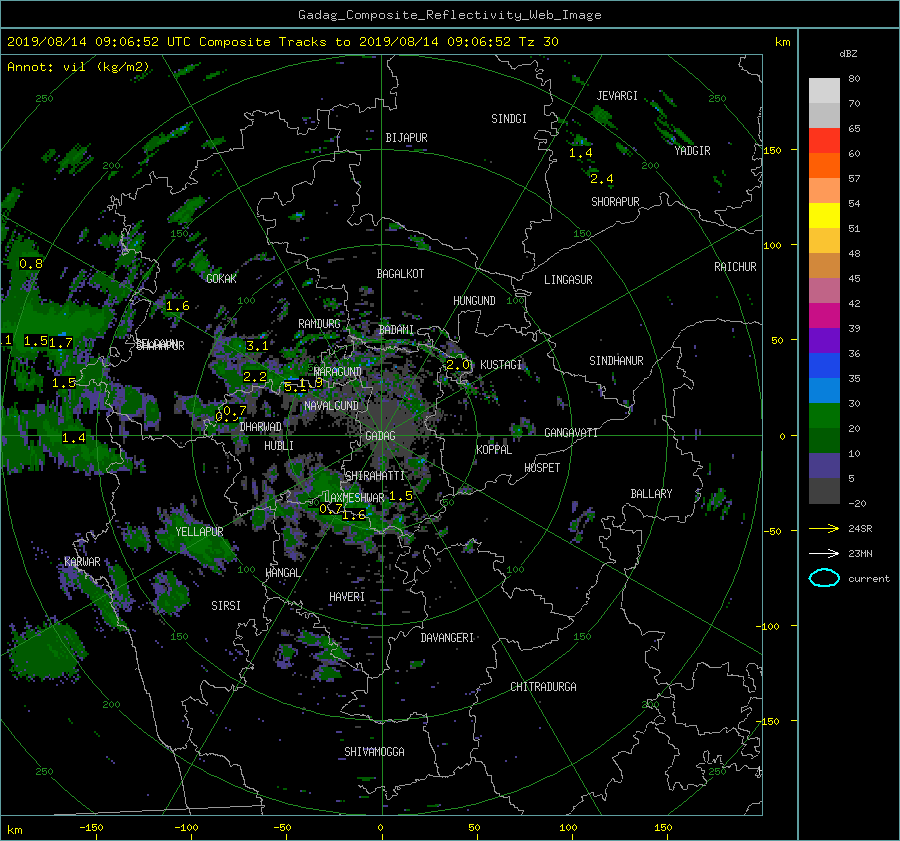Click the UTC Composite Tracks timestamp header
This screenshot has height=841, width=900.
coord(282,42)
